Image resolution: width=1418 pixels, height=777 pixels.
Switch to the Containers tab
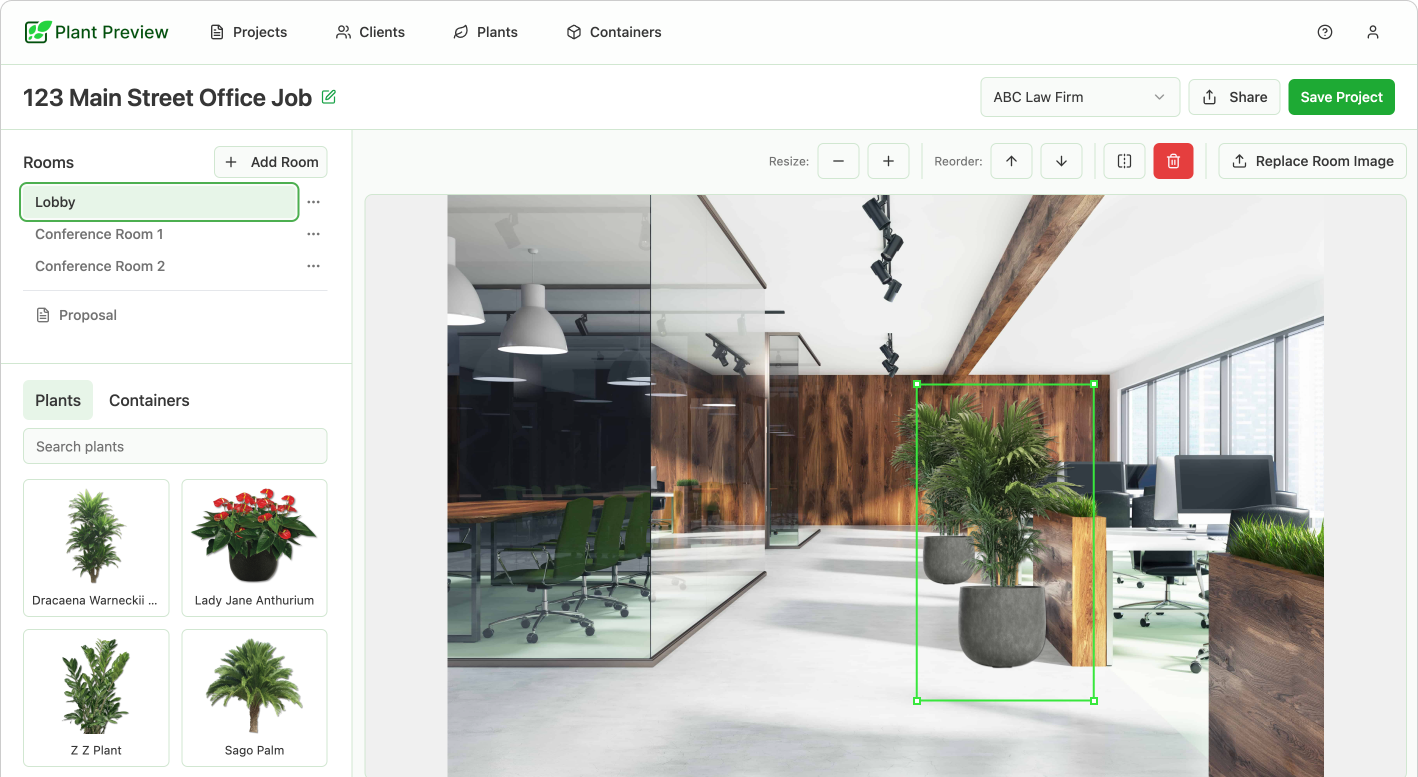[x=149, y=400]
